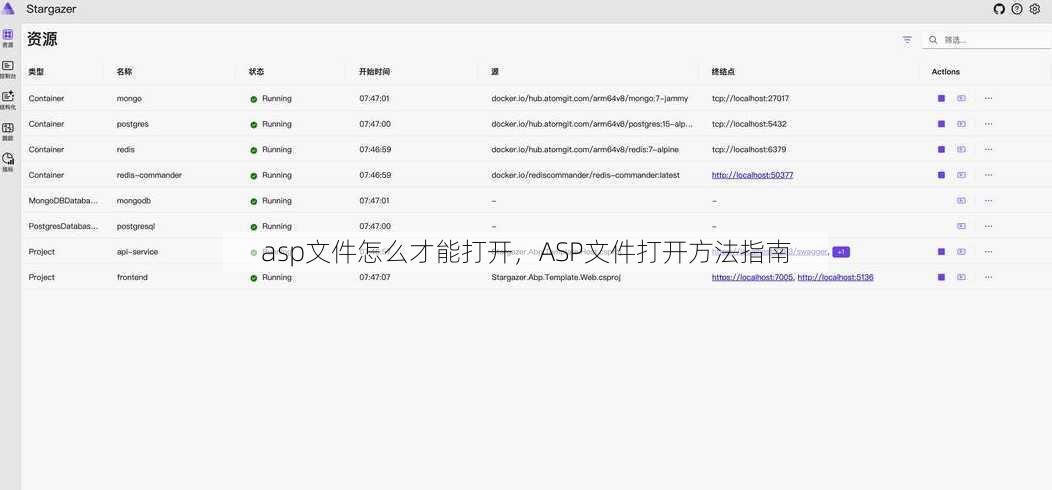Open more actions menu for postgres
The image size is (1052, 490).
988,124
